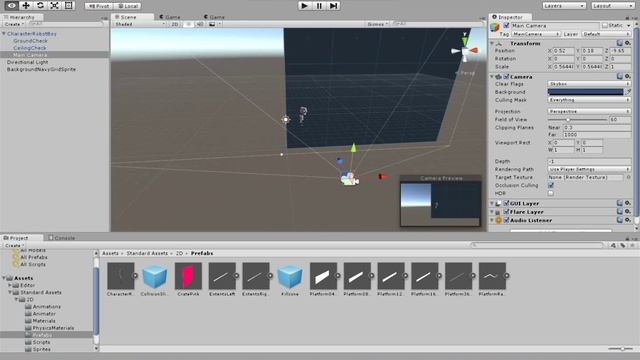Screen dimensions: 640x360
Task: Toggle the GUI Layer enabled checkbox
Action: 507,203
